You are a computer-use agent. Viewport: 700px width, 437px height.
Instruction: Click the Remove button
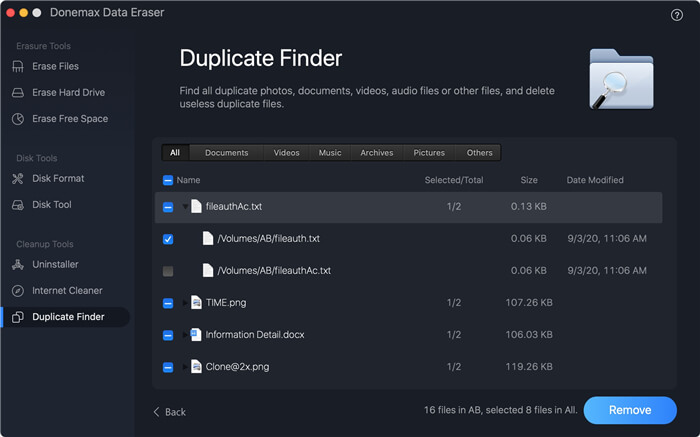click(x=630, y=410)
